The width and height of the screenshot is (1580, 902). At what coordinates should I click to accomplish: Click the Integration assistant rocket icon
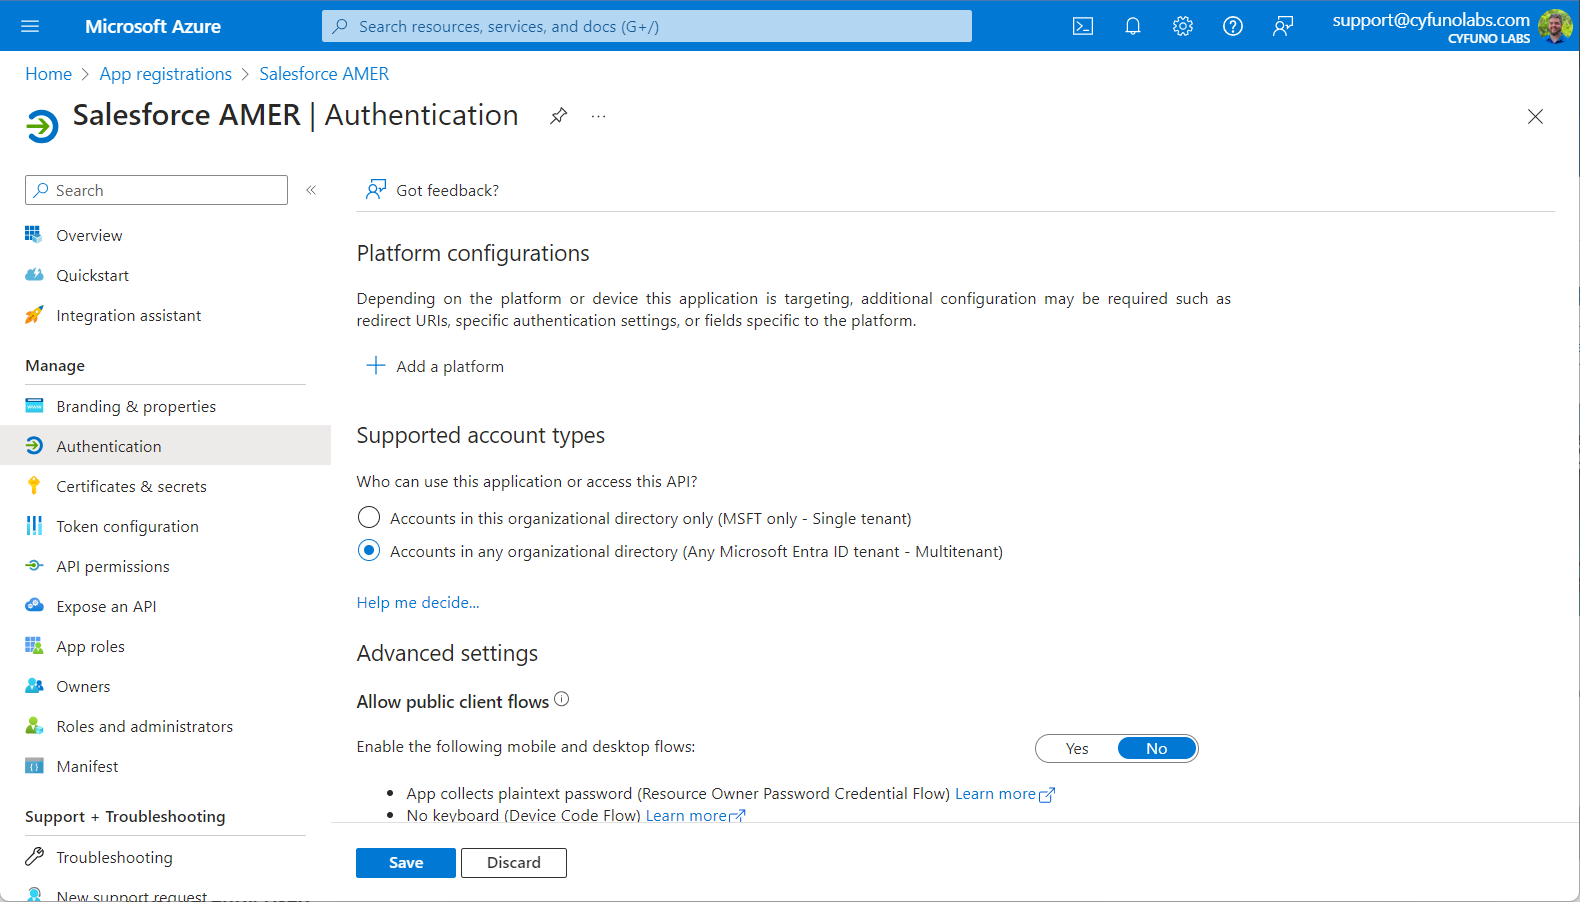click(x=34, y=315)
